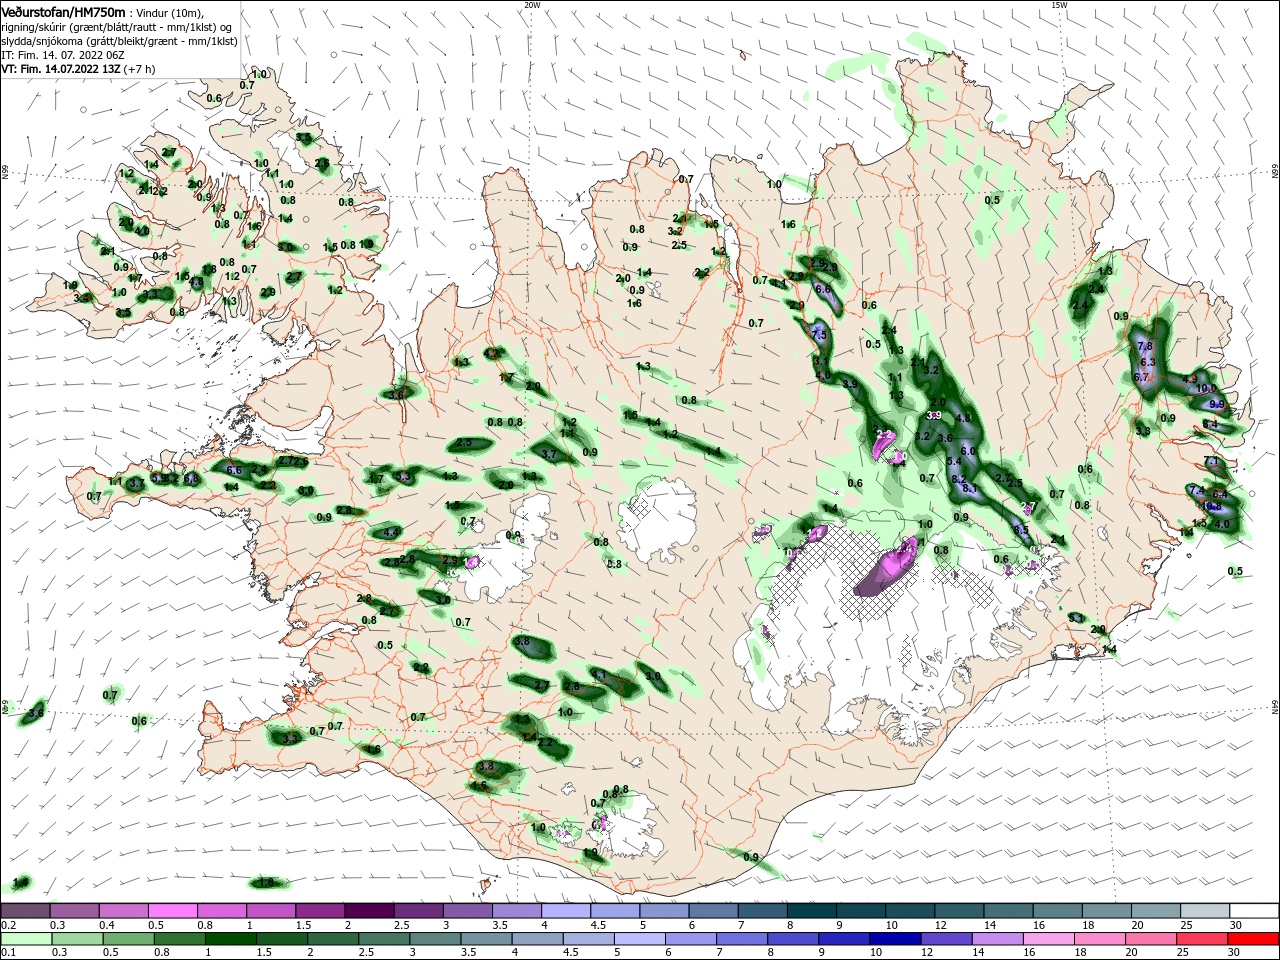Select the 'IT: Fim. 14. 07. 2022 06Z' line
This screenshot has height=960, width=1280.
[x=62, y=55]
